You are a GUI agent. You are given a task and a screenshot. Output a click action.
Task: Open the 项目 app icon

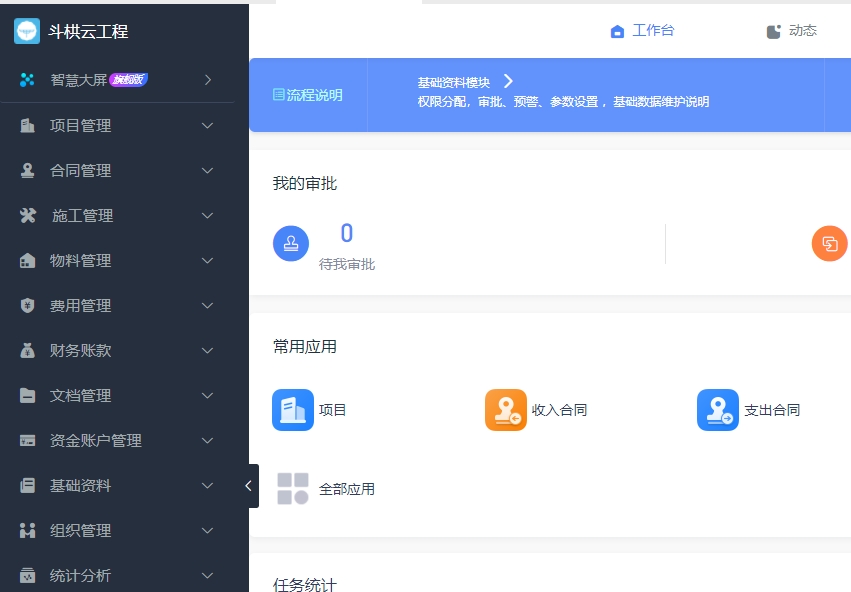[292, 410]
